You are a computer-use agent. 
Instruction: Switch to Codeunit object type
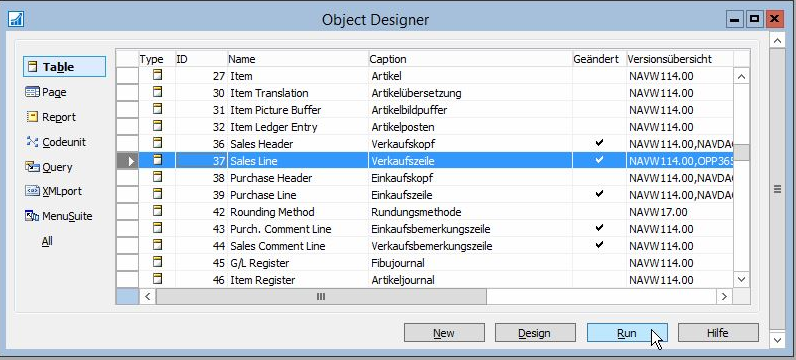(56, 142)
